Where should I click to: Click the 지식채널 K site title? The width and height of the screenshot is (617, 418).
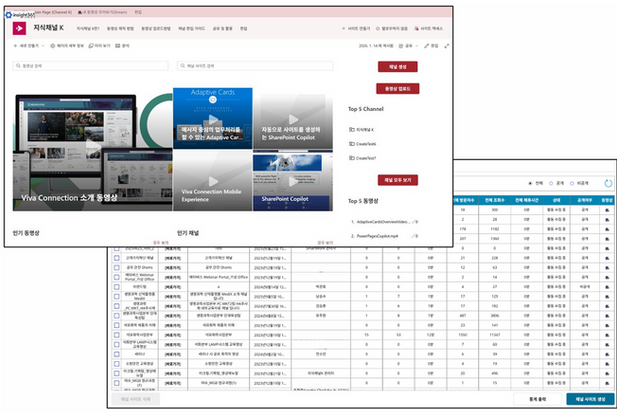coord(48,28)
